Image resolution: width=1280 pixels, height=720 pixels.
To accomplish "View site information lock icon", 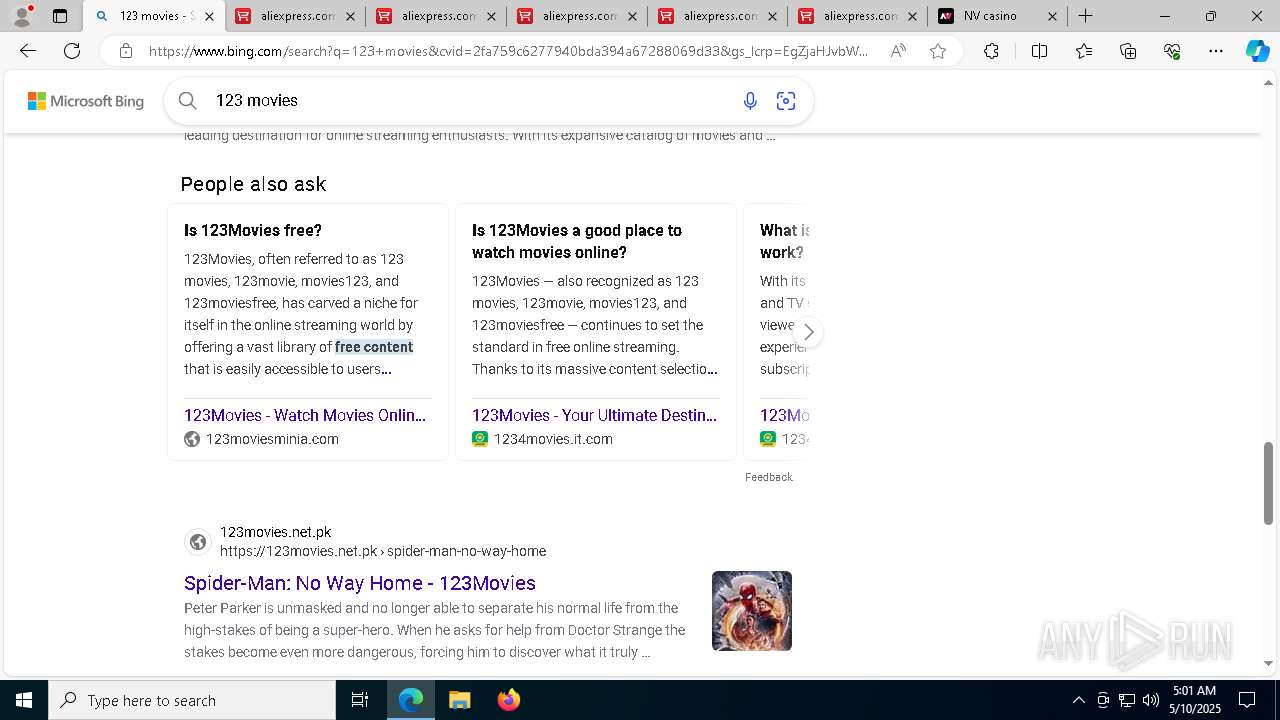I will [x=125, y=51].
